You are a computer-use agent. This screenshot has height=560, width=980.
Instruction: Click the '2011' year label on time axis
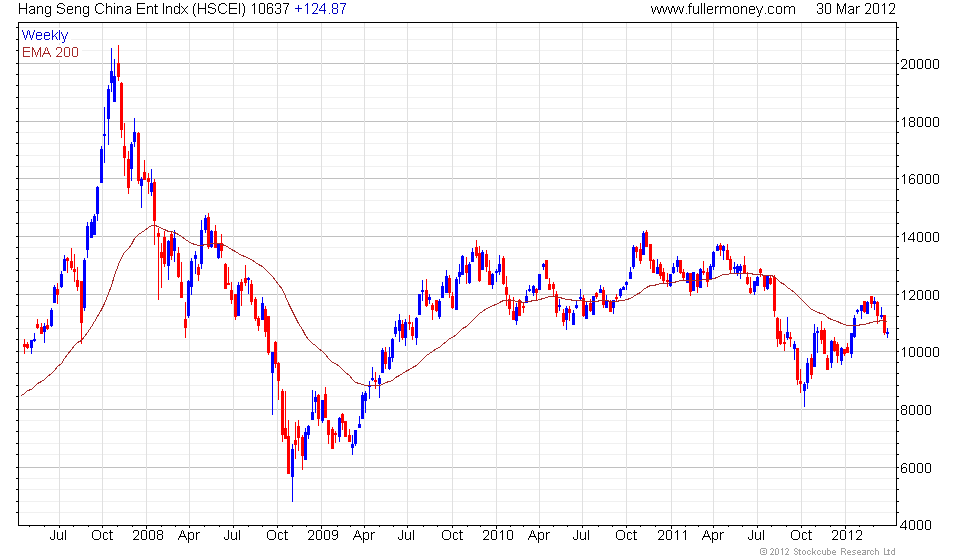(x=672, y=536)
